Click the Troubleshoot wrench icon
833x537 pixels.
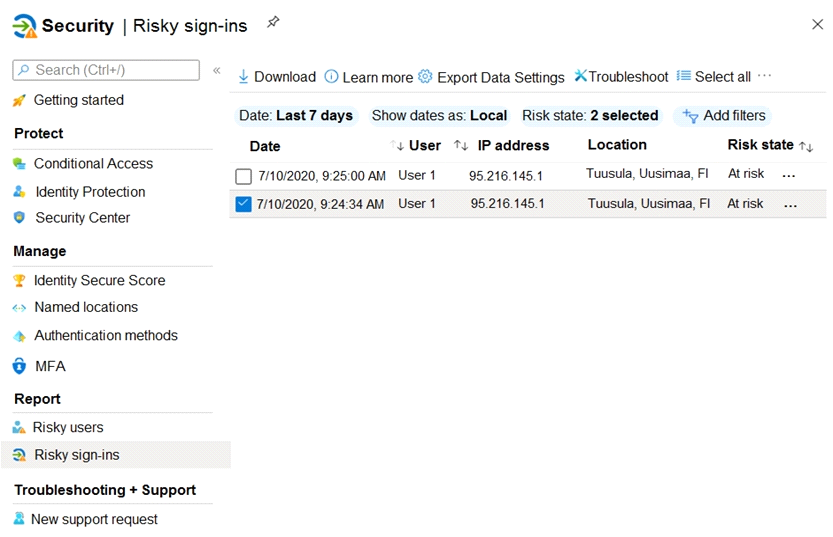click(581, 76)
